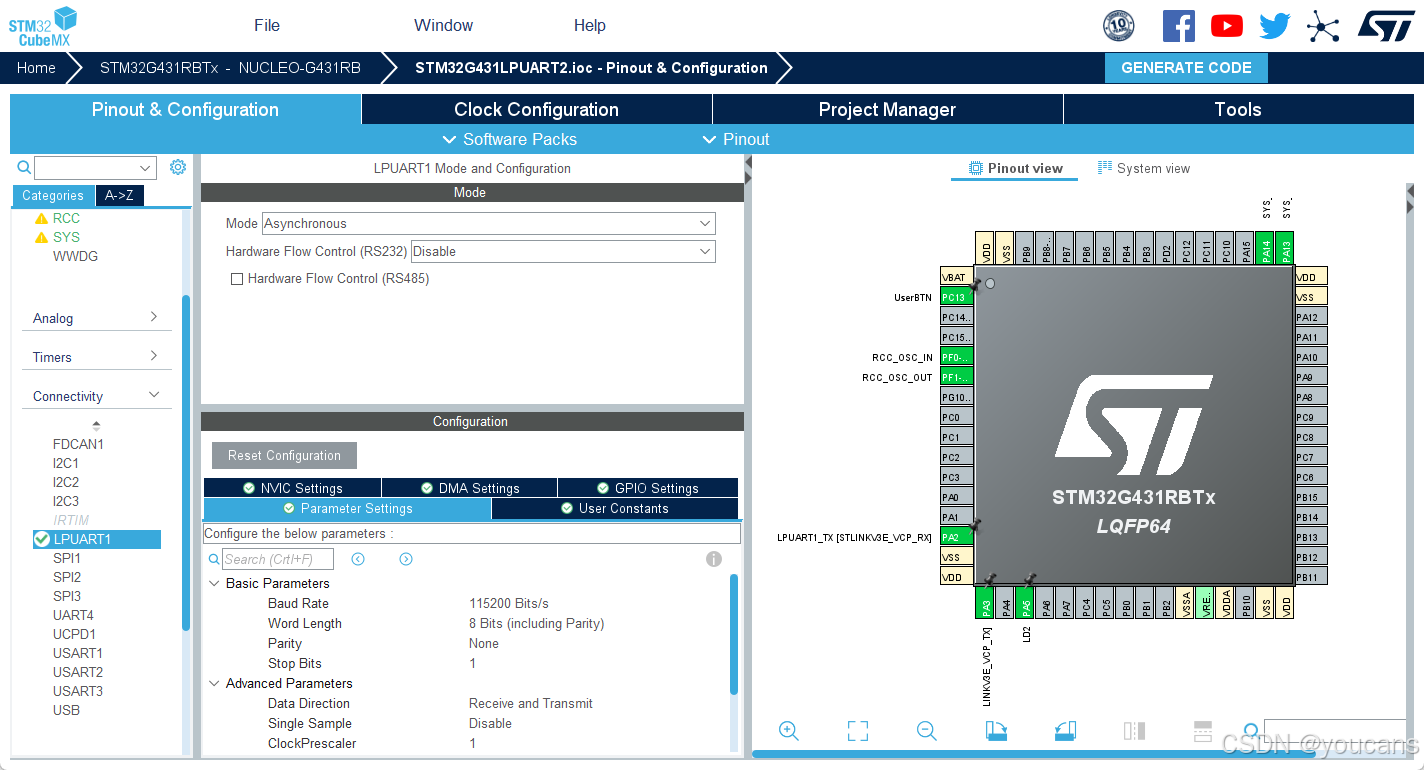Collapse the Connectivity category

click(x=96, y=396)
